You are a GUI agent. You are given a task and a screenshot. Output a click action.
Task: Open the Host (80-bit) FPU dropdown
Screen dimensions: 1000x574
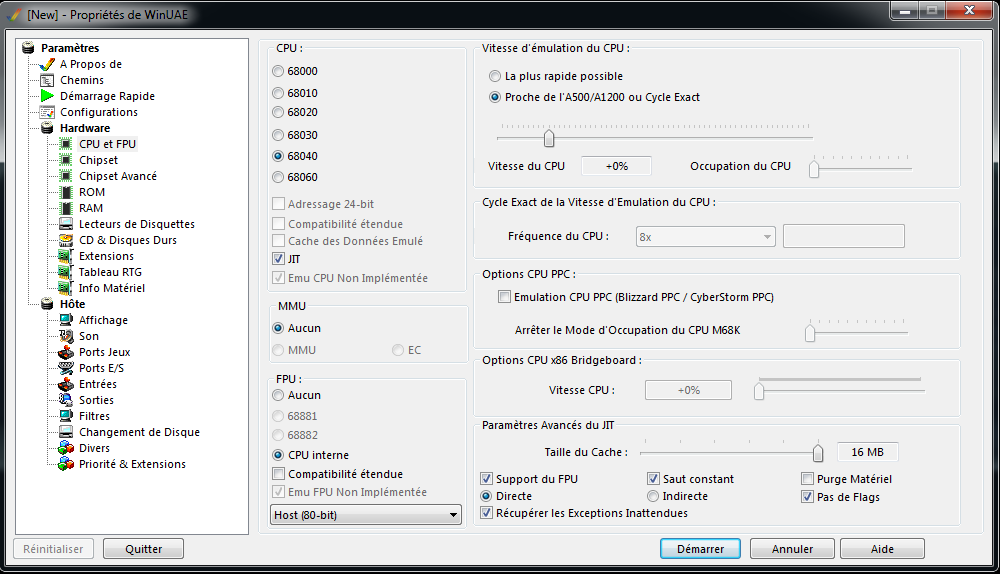366,515
